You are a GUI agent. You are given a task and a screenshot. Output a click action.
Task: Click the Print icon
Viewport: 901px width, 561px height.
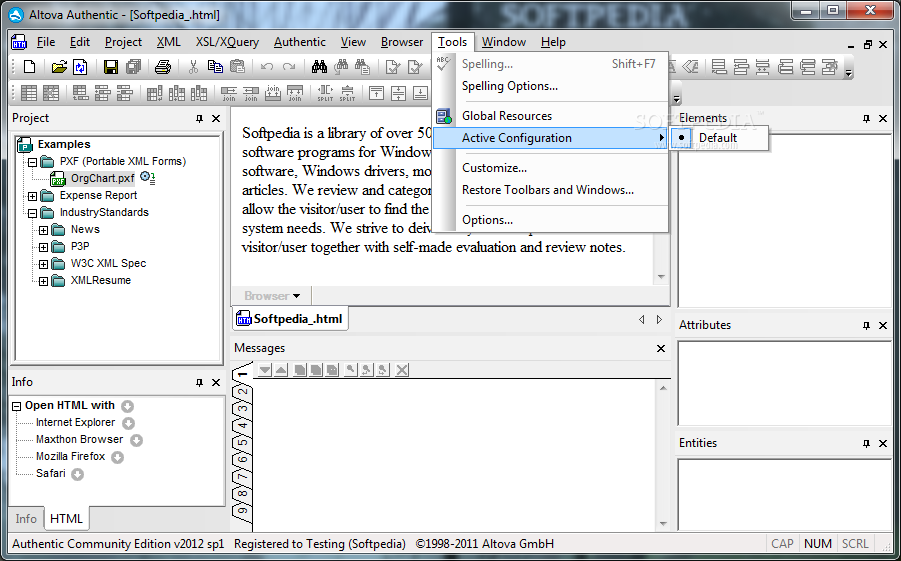(x=163, y=67)
